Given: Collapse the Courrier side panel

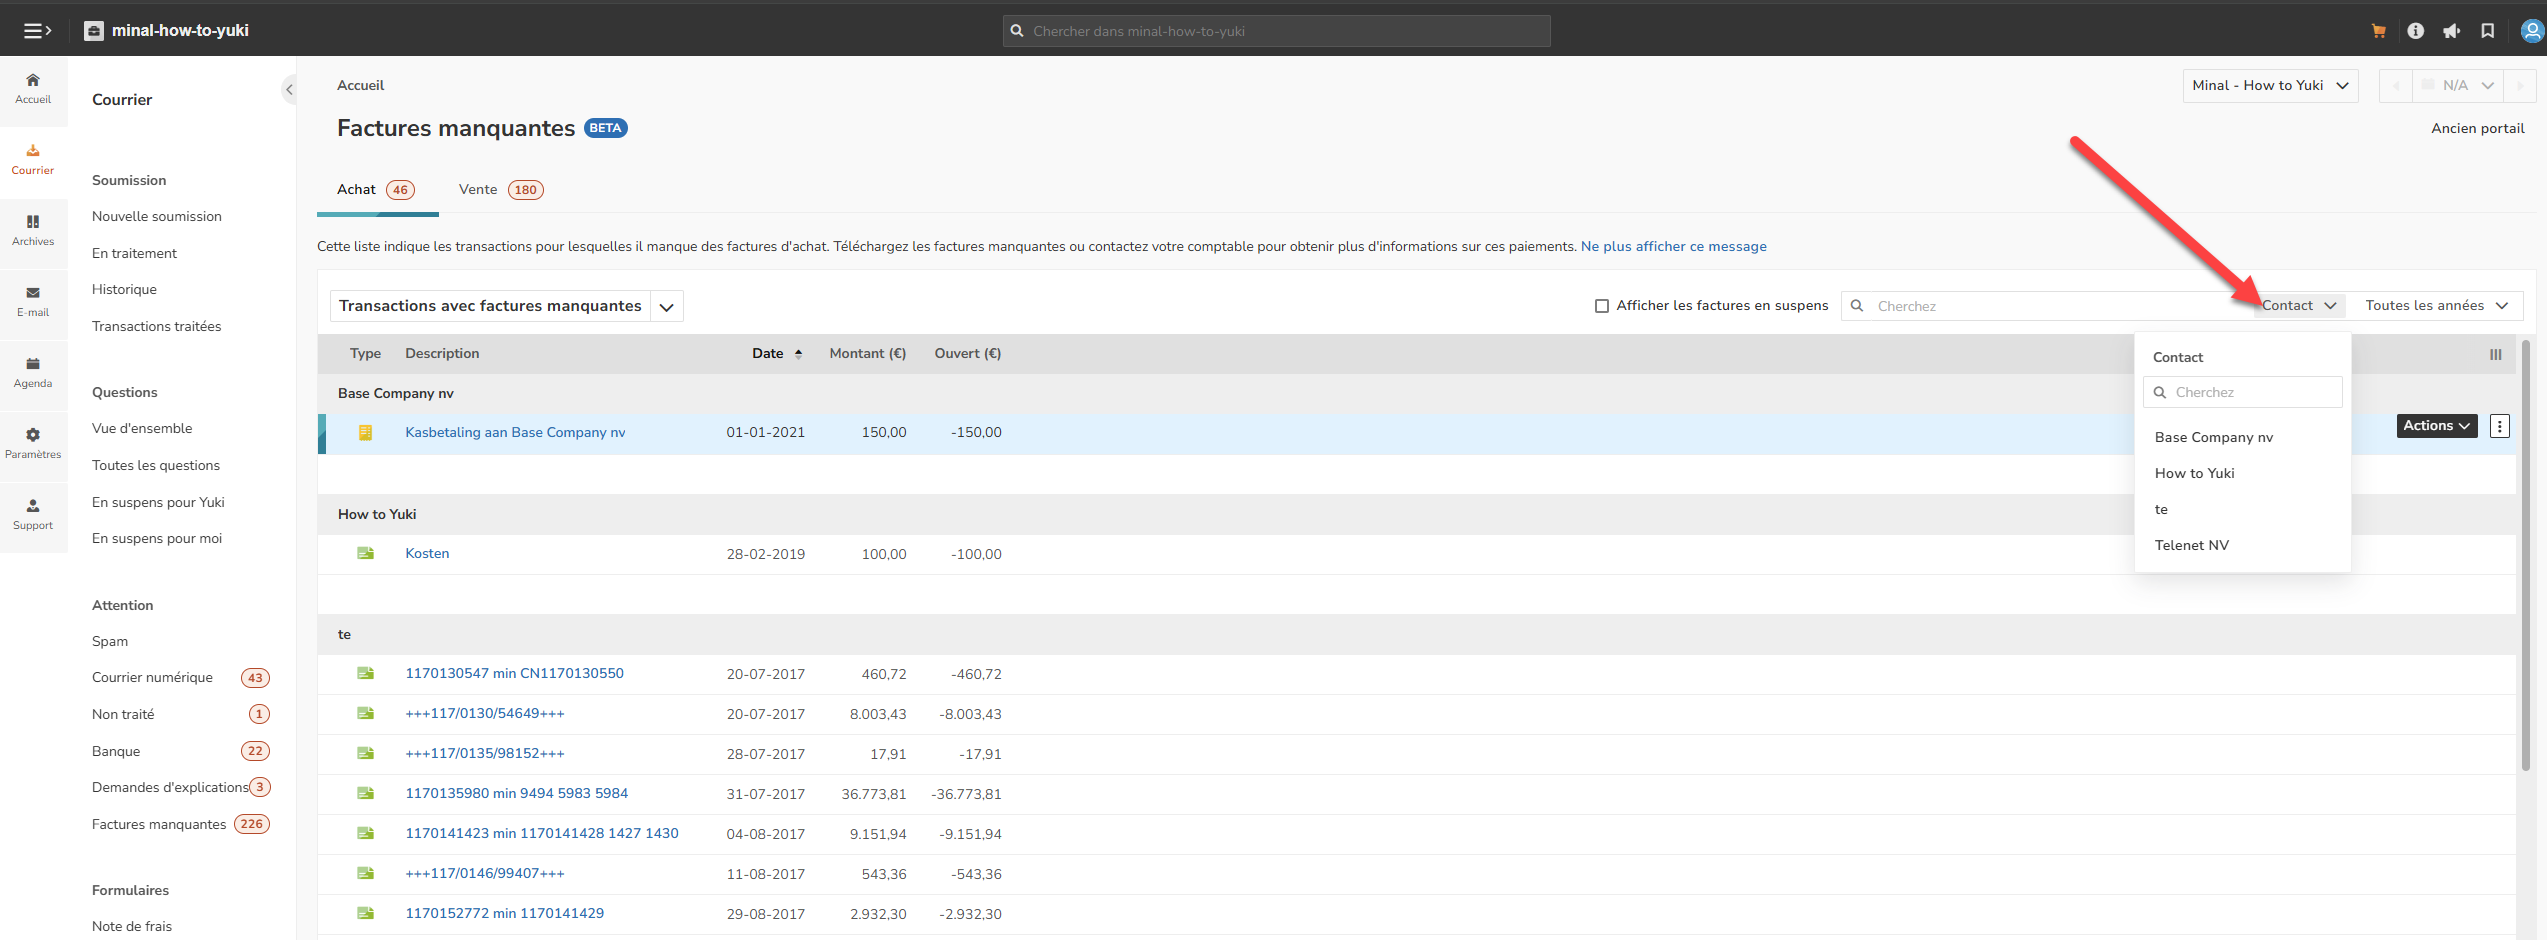Looking at the screenshot, I should [289, 90].
